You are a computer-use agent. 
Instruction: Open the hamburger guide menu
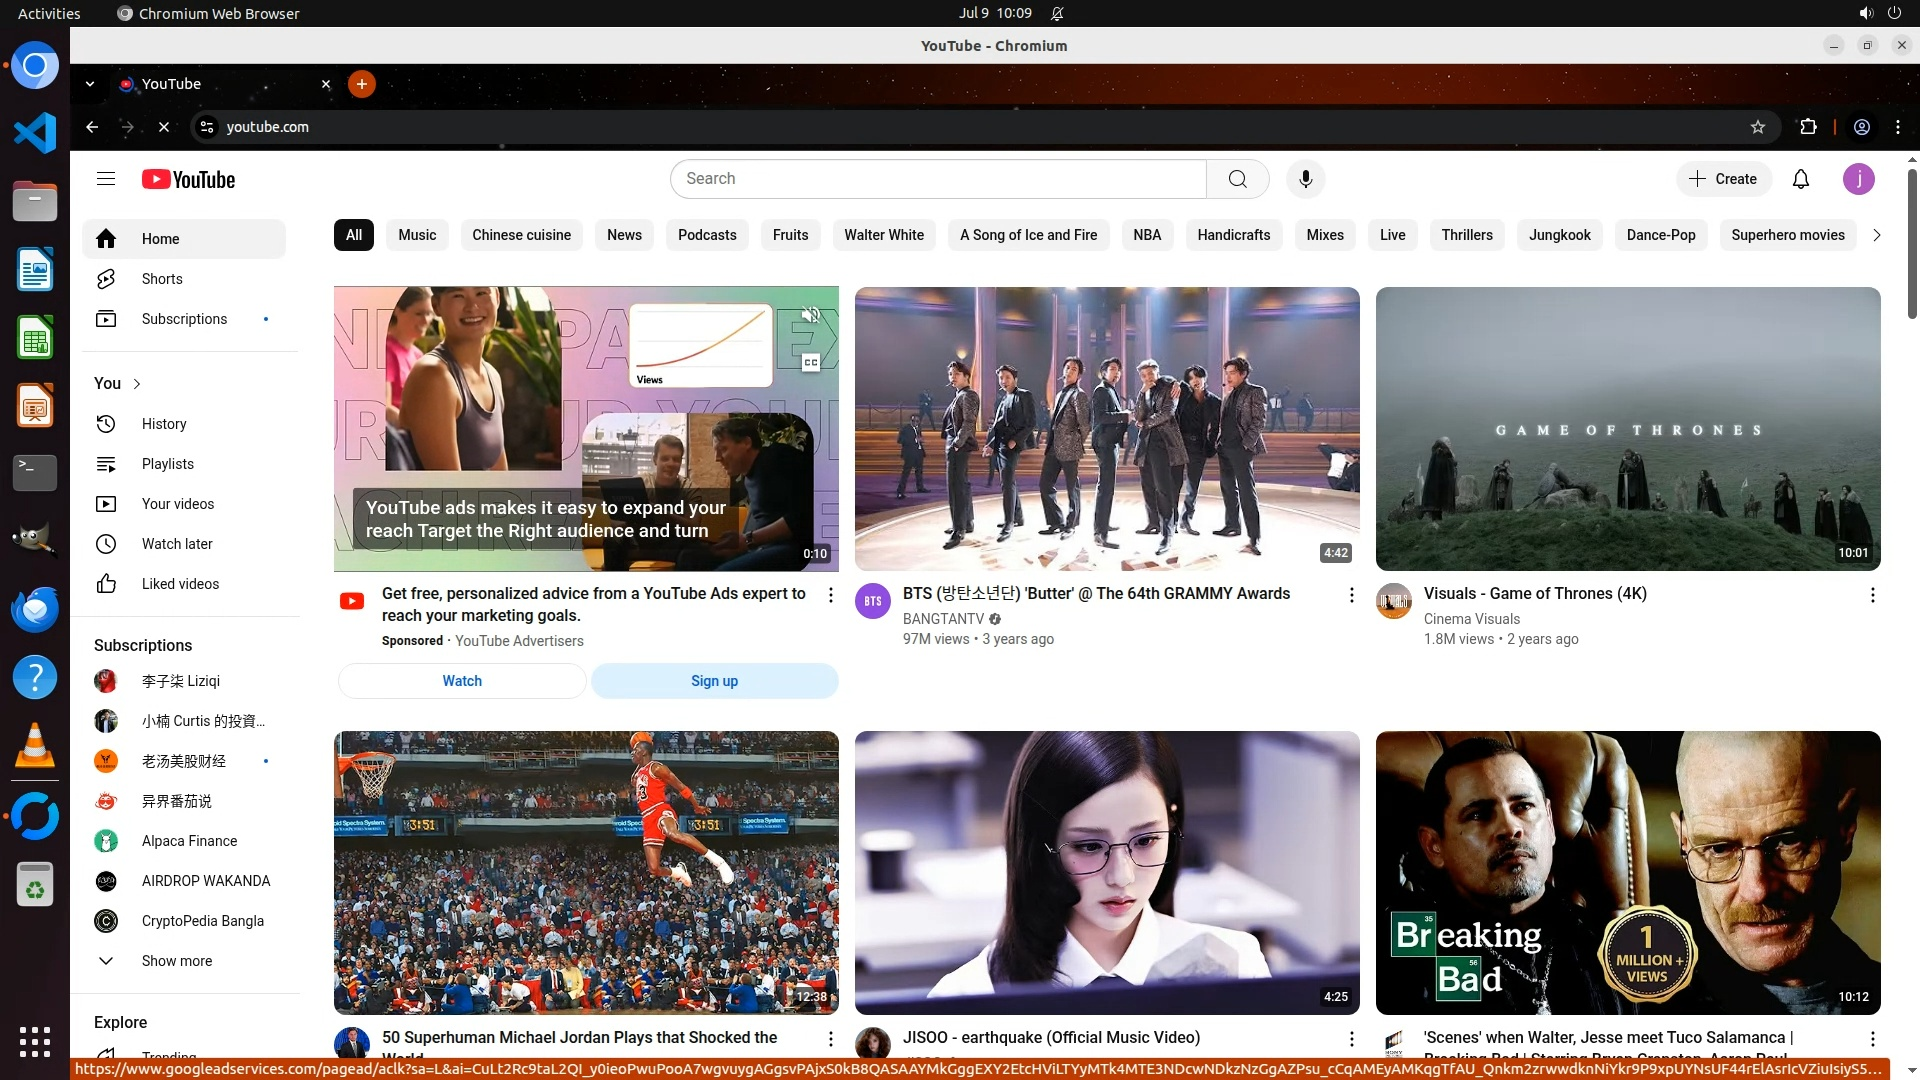[106, 179]
